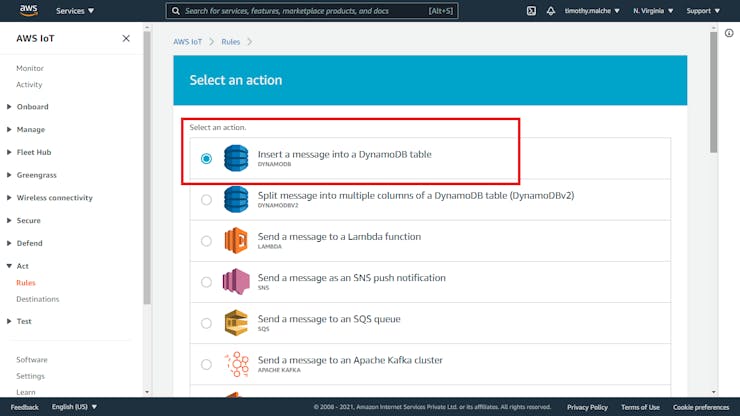
Task: Open Software in the sidebar
Action: 32,359
